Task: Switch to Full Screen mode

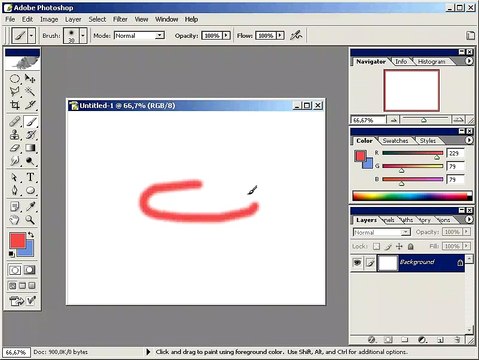Action: point(32,286)
